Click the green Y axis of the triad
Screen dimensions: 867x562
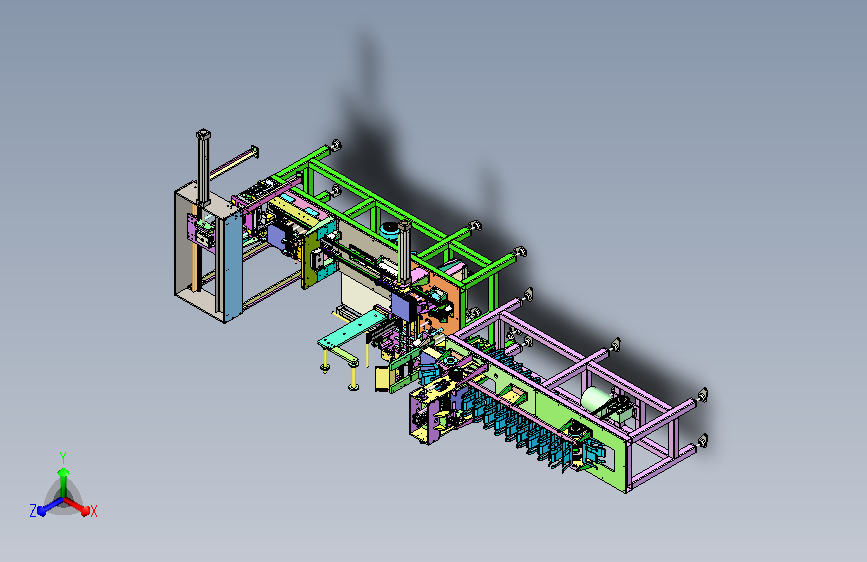[64, 482]
